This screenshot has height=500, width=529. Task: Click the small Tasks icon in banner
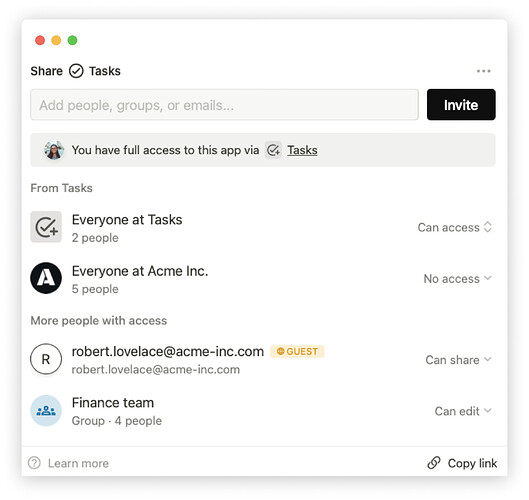273,150
